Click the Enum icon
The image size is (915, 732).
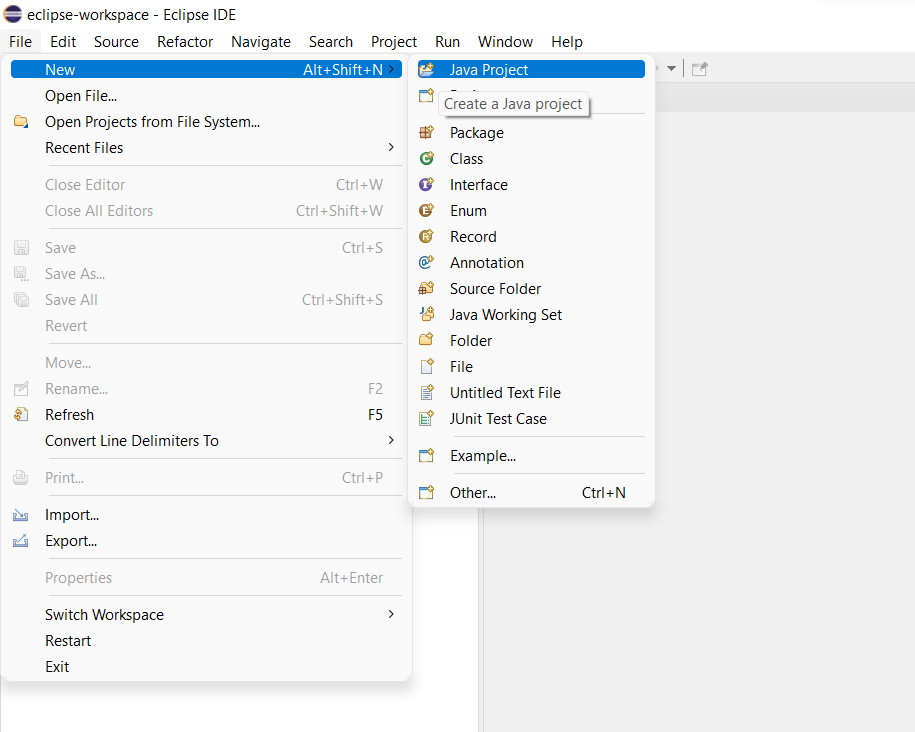coord(427,210)
